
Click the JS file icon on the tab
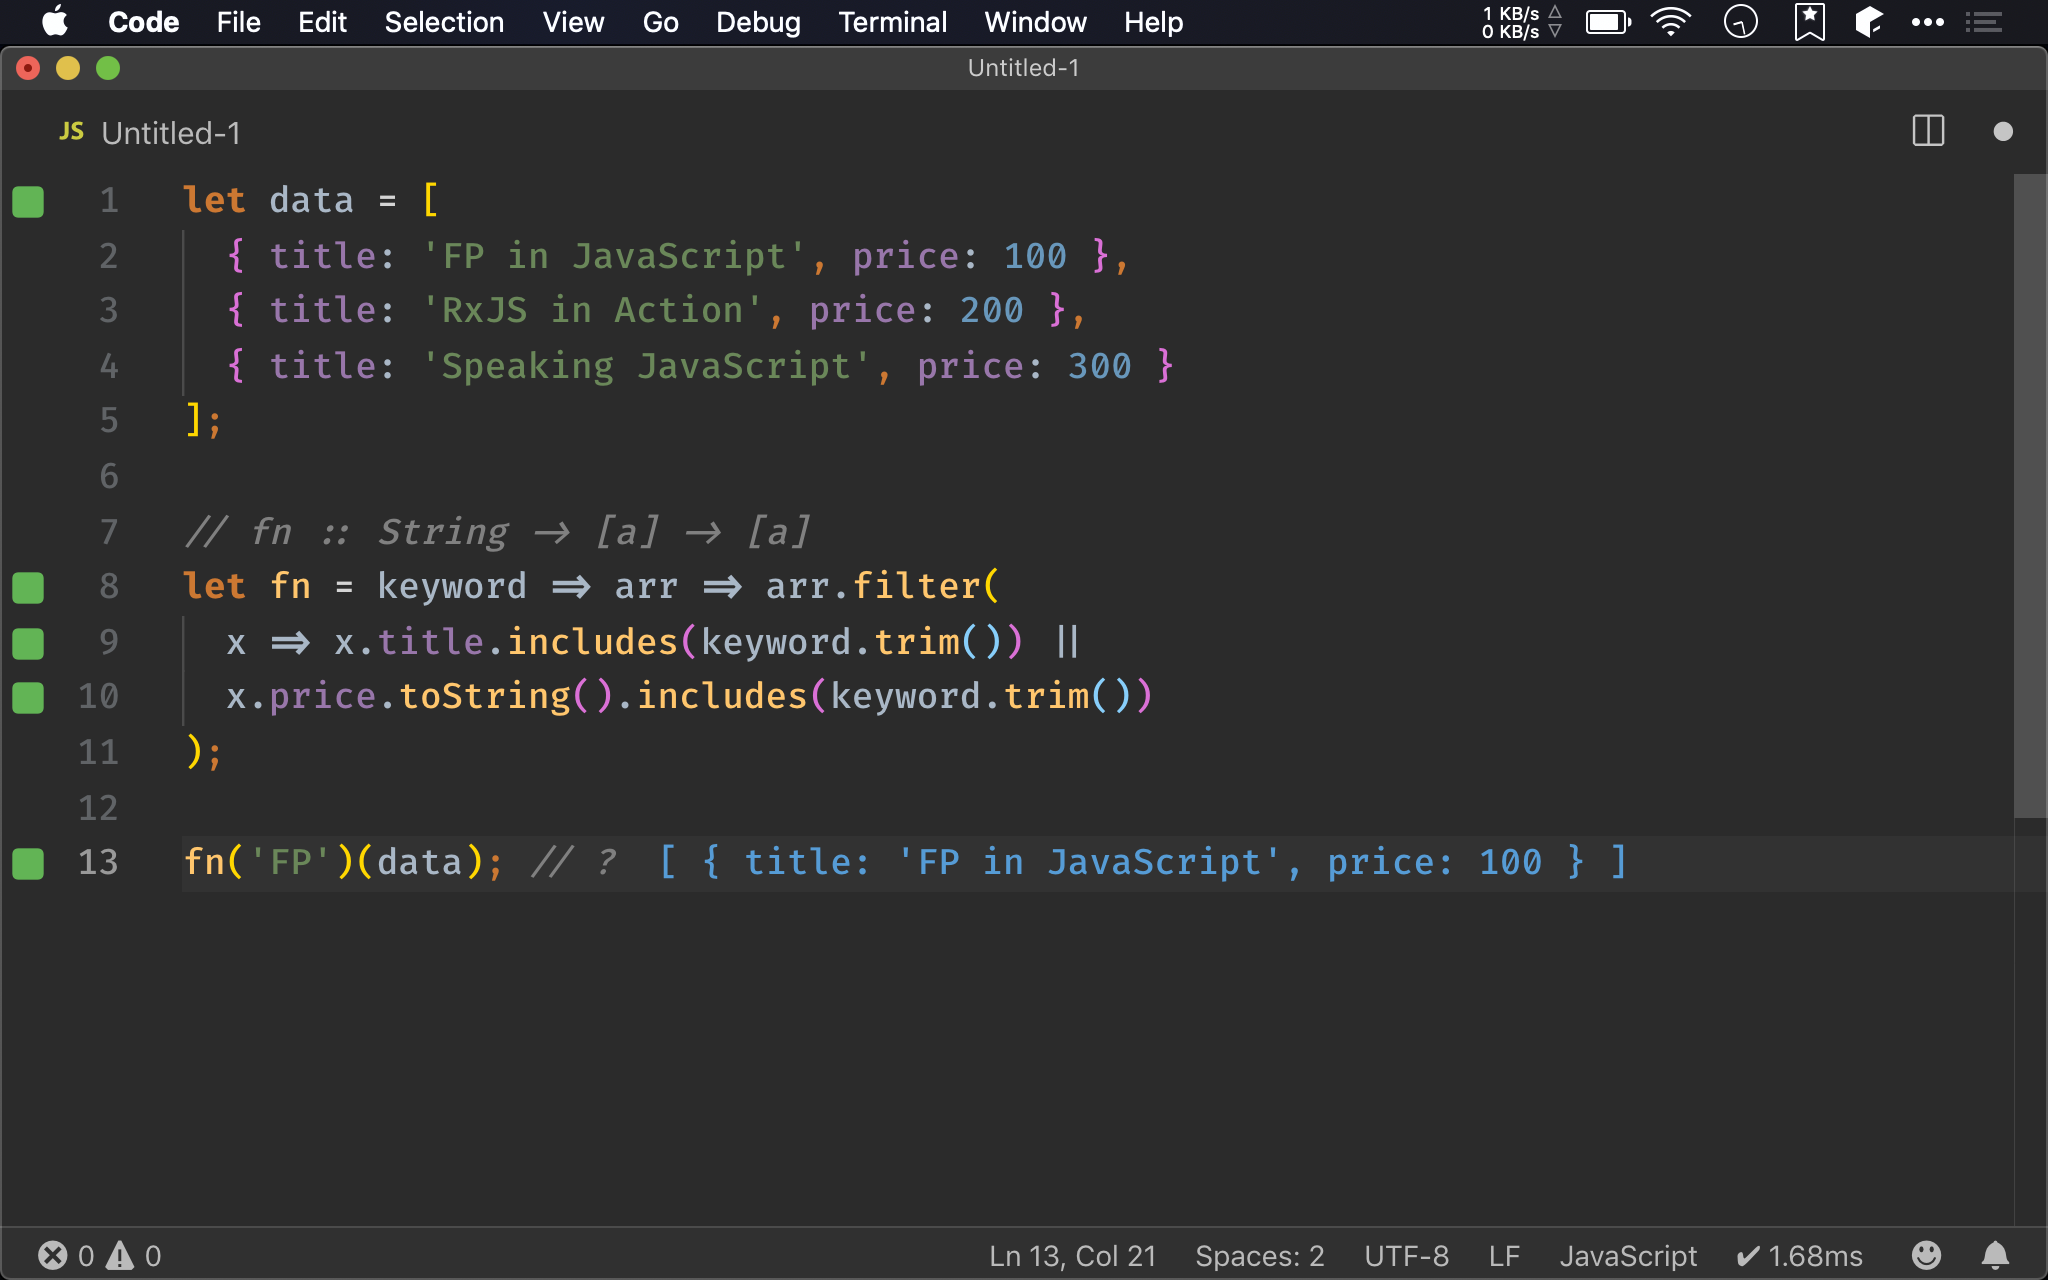pyautogui.click(x=72, y=132)
